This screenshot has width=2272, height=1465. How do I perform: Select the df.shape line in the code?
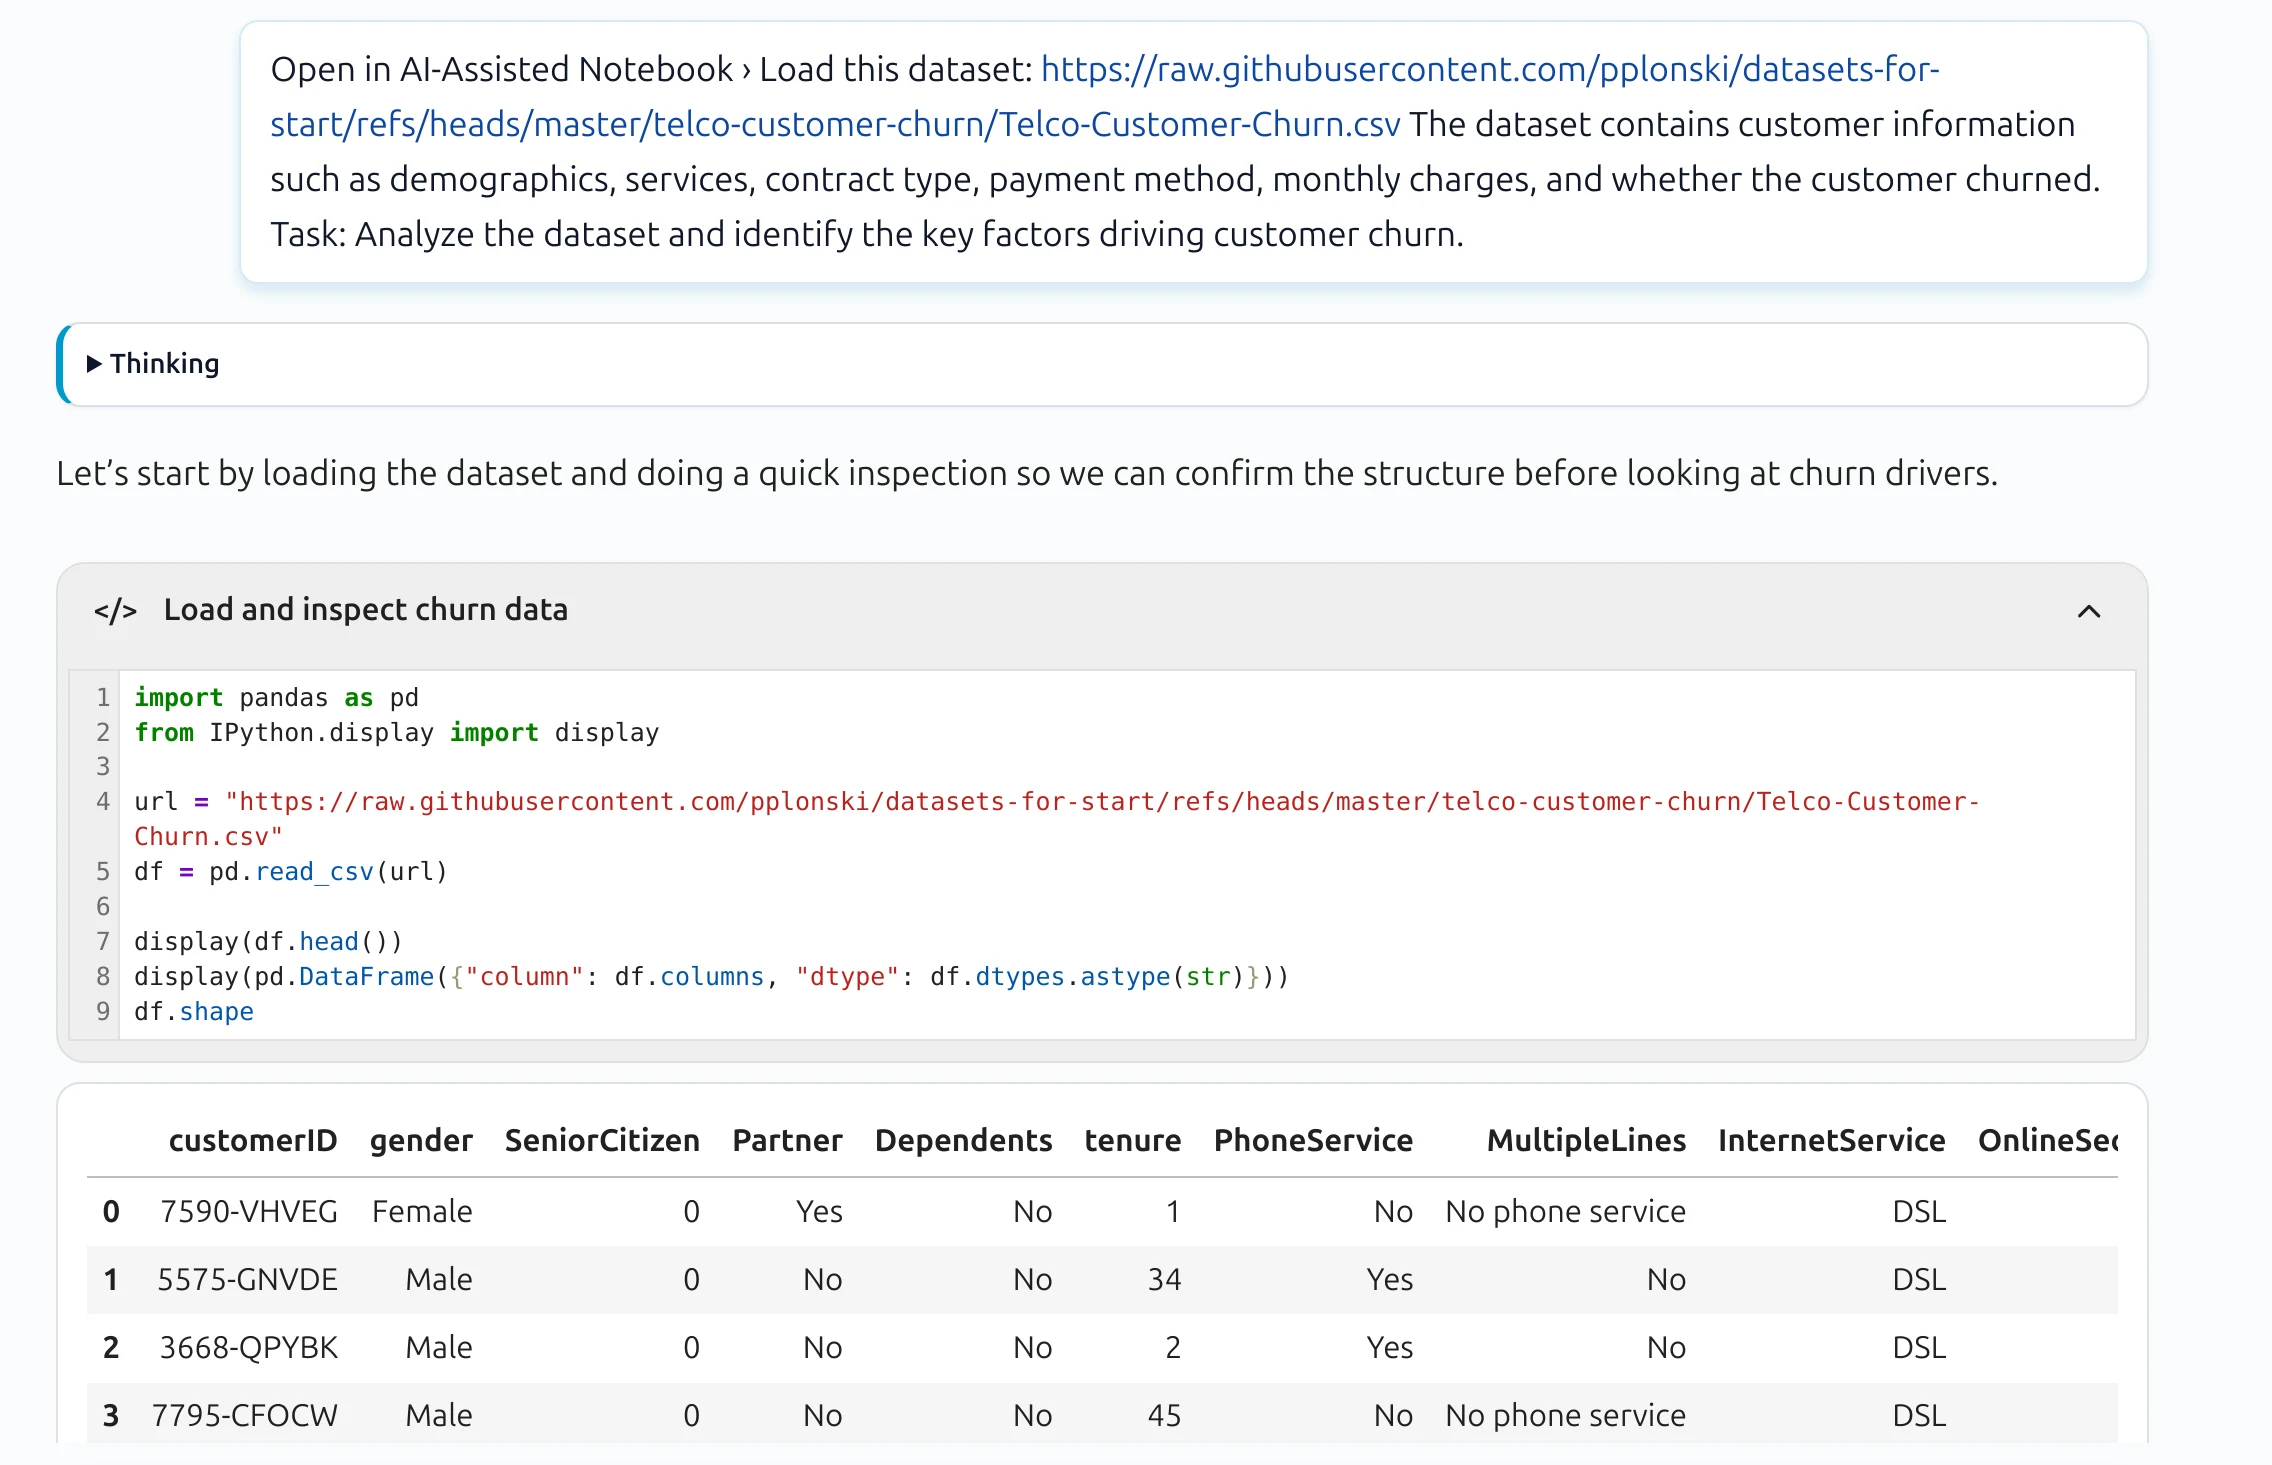click(194, 1011)
